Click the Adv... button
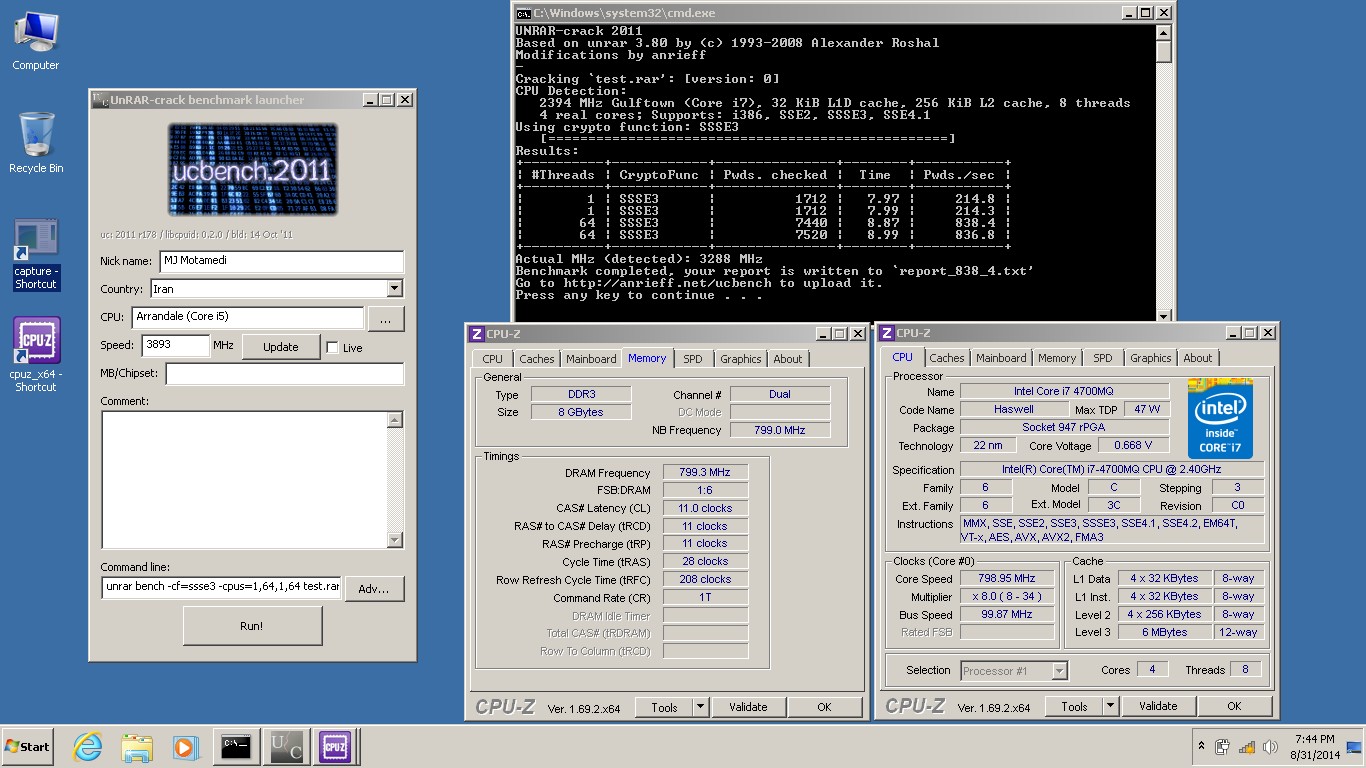The image size is (1366, 768). [x=374, y=588]
